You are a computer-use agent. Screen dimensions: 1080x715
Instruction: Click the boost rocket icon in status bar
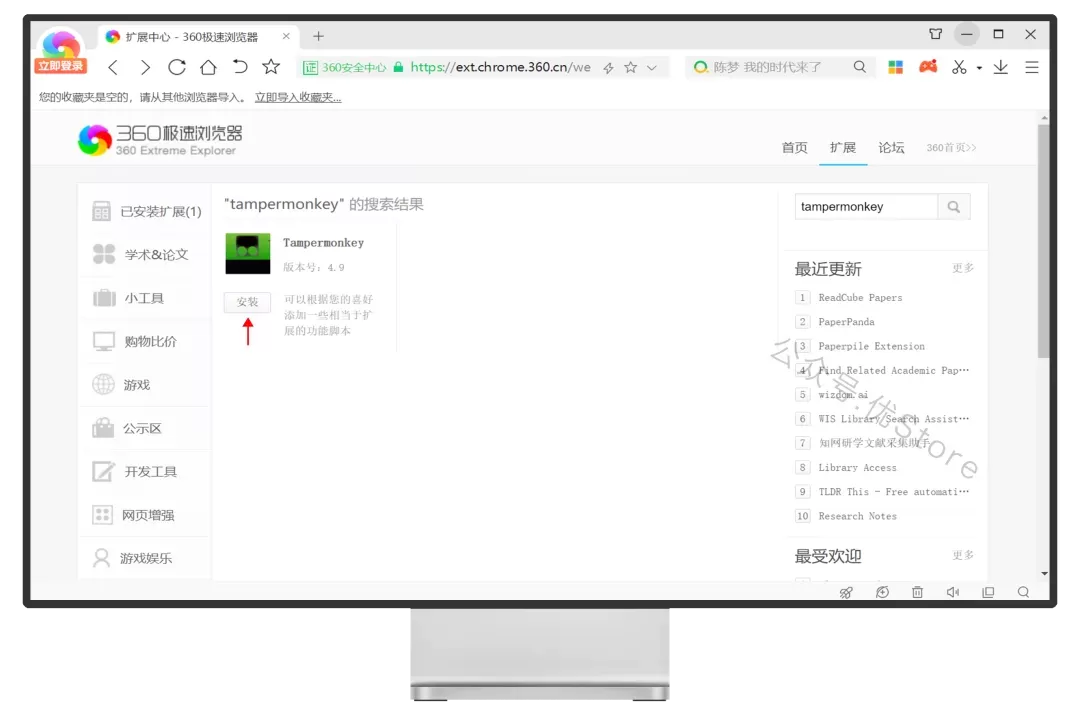coord(846,592)
